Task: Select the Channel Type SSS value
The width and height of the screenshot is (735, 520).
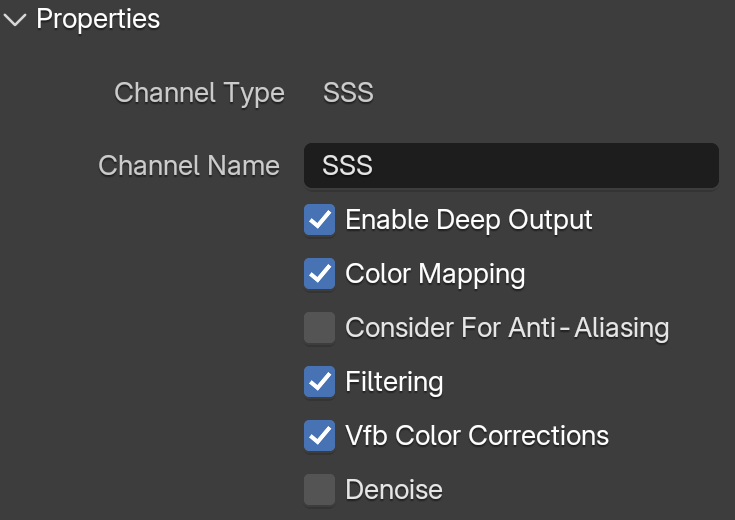Action: pyautogui.click(x=348, y=92)
